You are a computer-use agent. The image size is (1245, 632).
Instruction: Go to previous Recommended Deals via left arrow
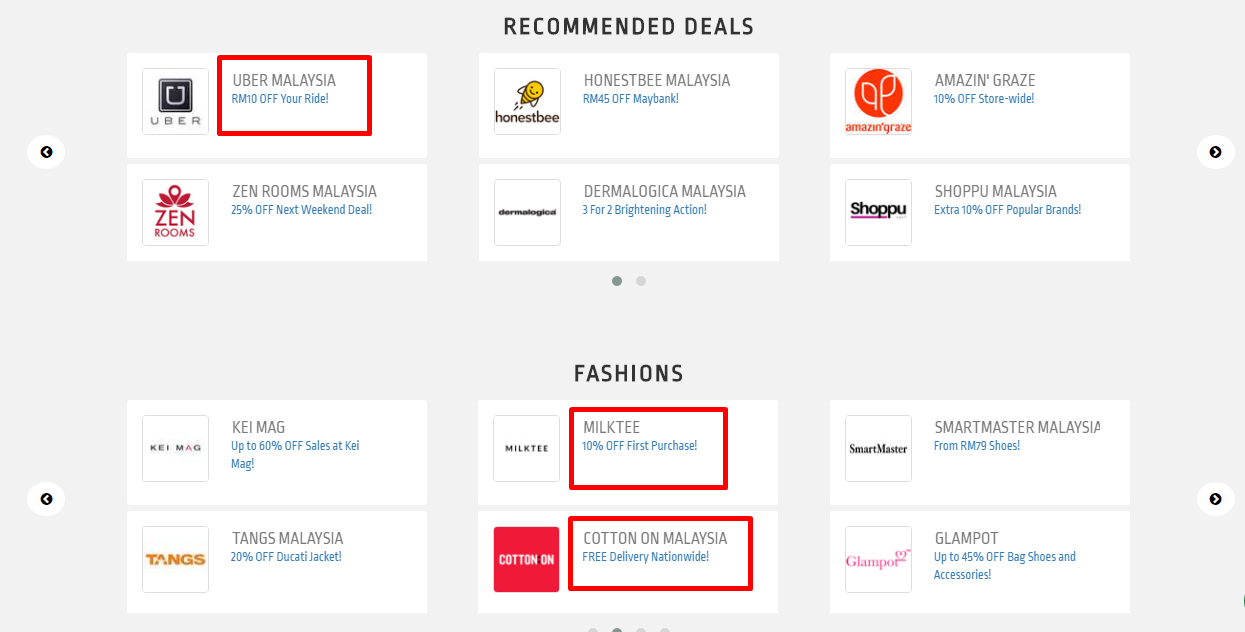coord(46,152)
